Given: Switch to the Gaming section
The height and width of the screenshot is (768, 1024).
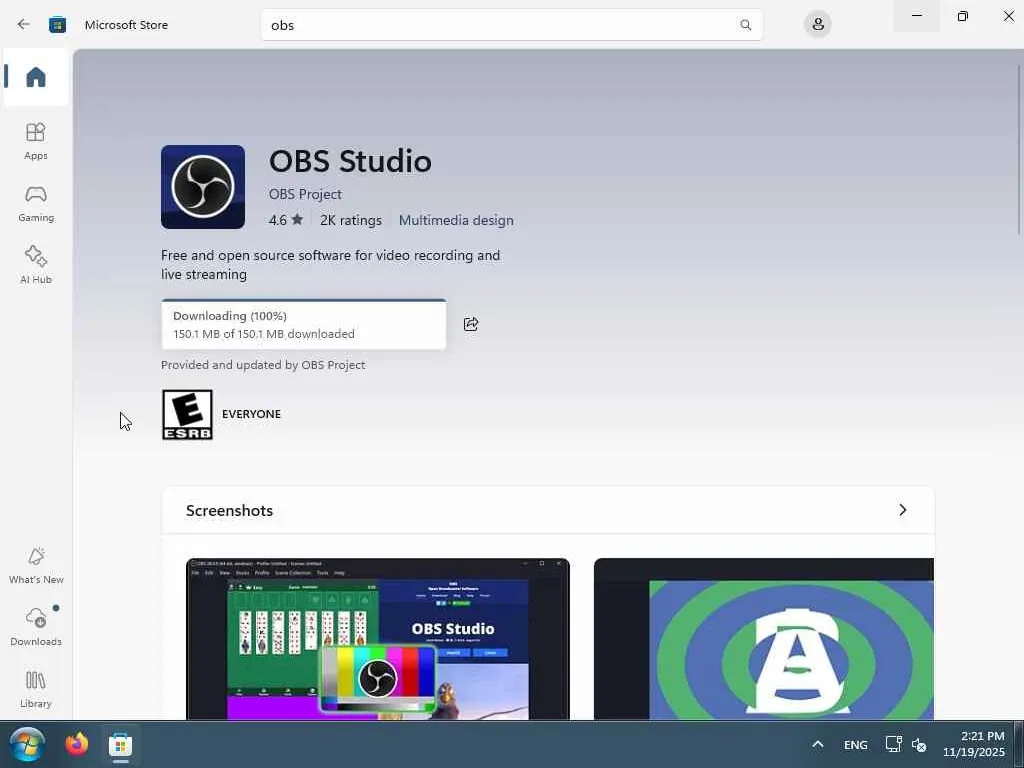Looking at the screenshot, I should (x=36, y=203).
